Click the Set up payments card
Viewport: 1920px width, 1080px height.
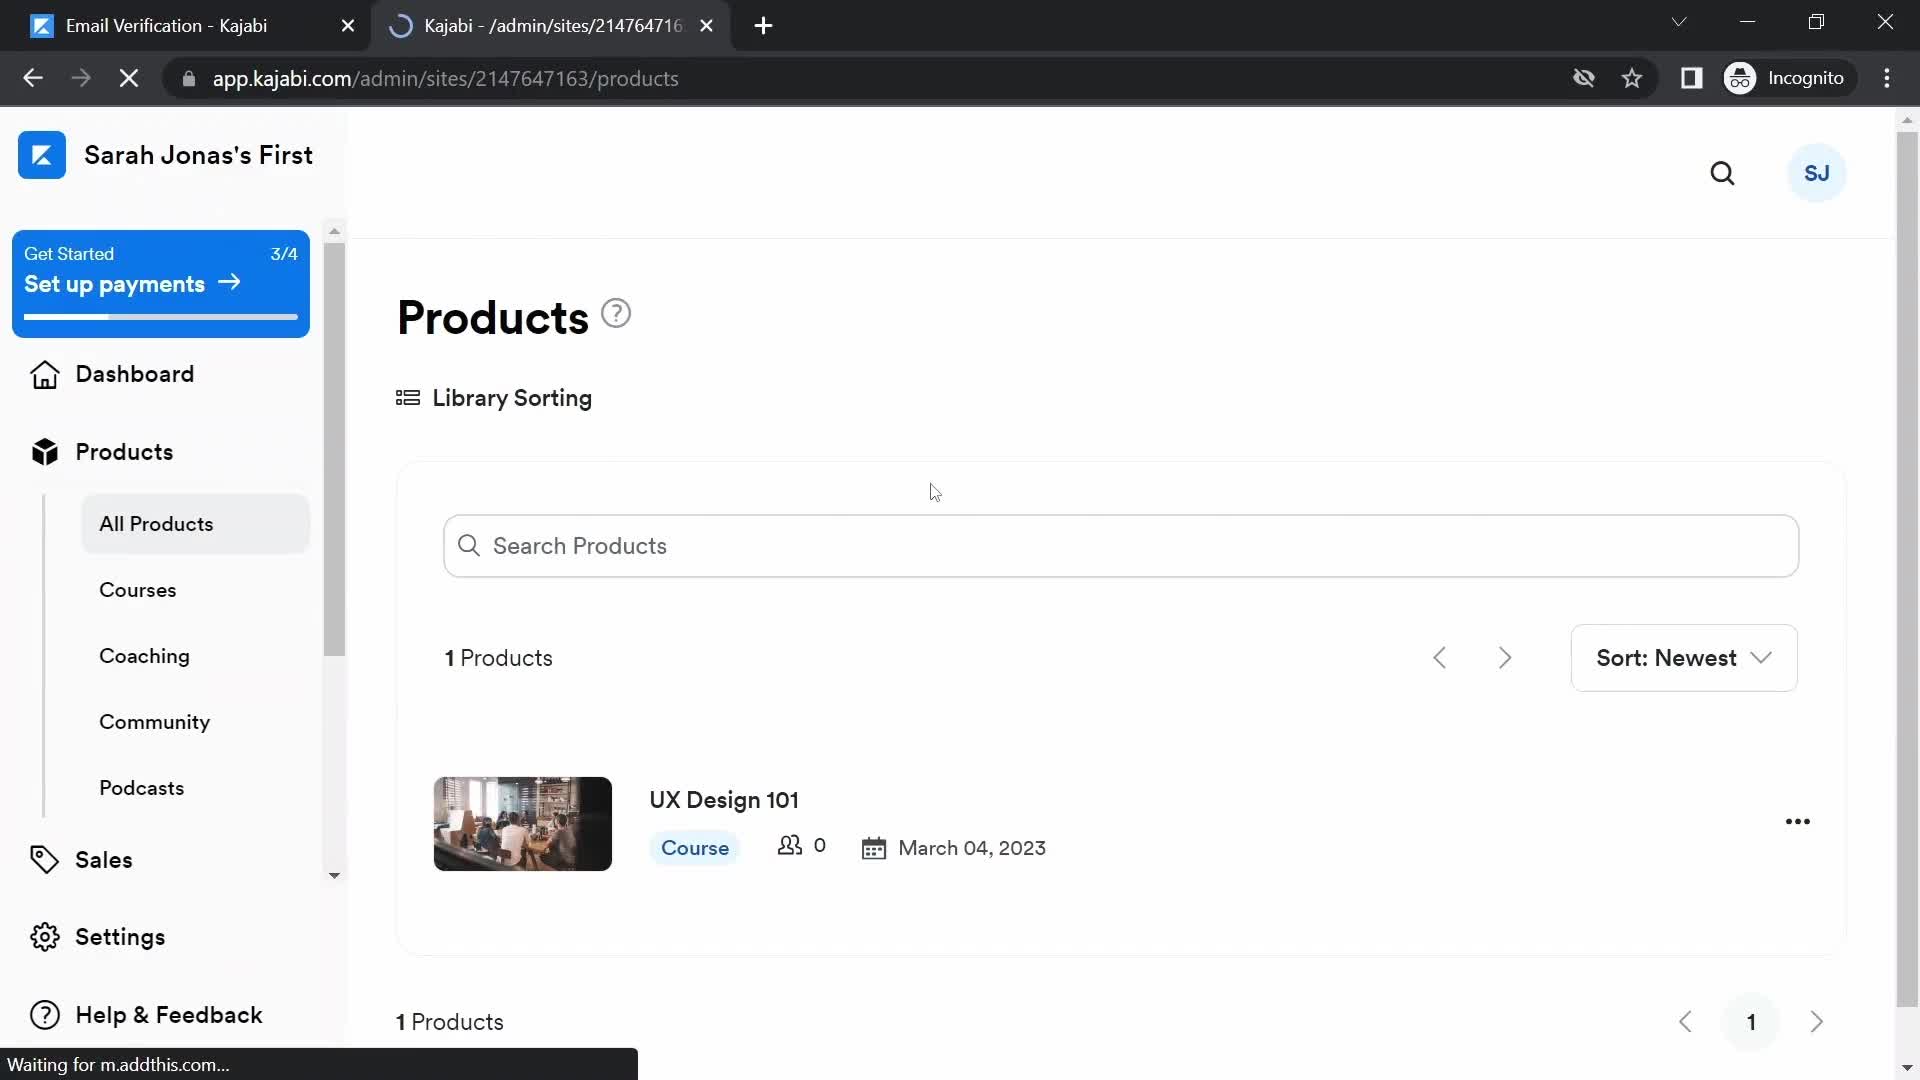(161, 284)
